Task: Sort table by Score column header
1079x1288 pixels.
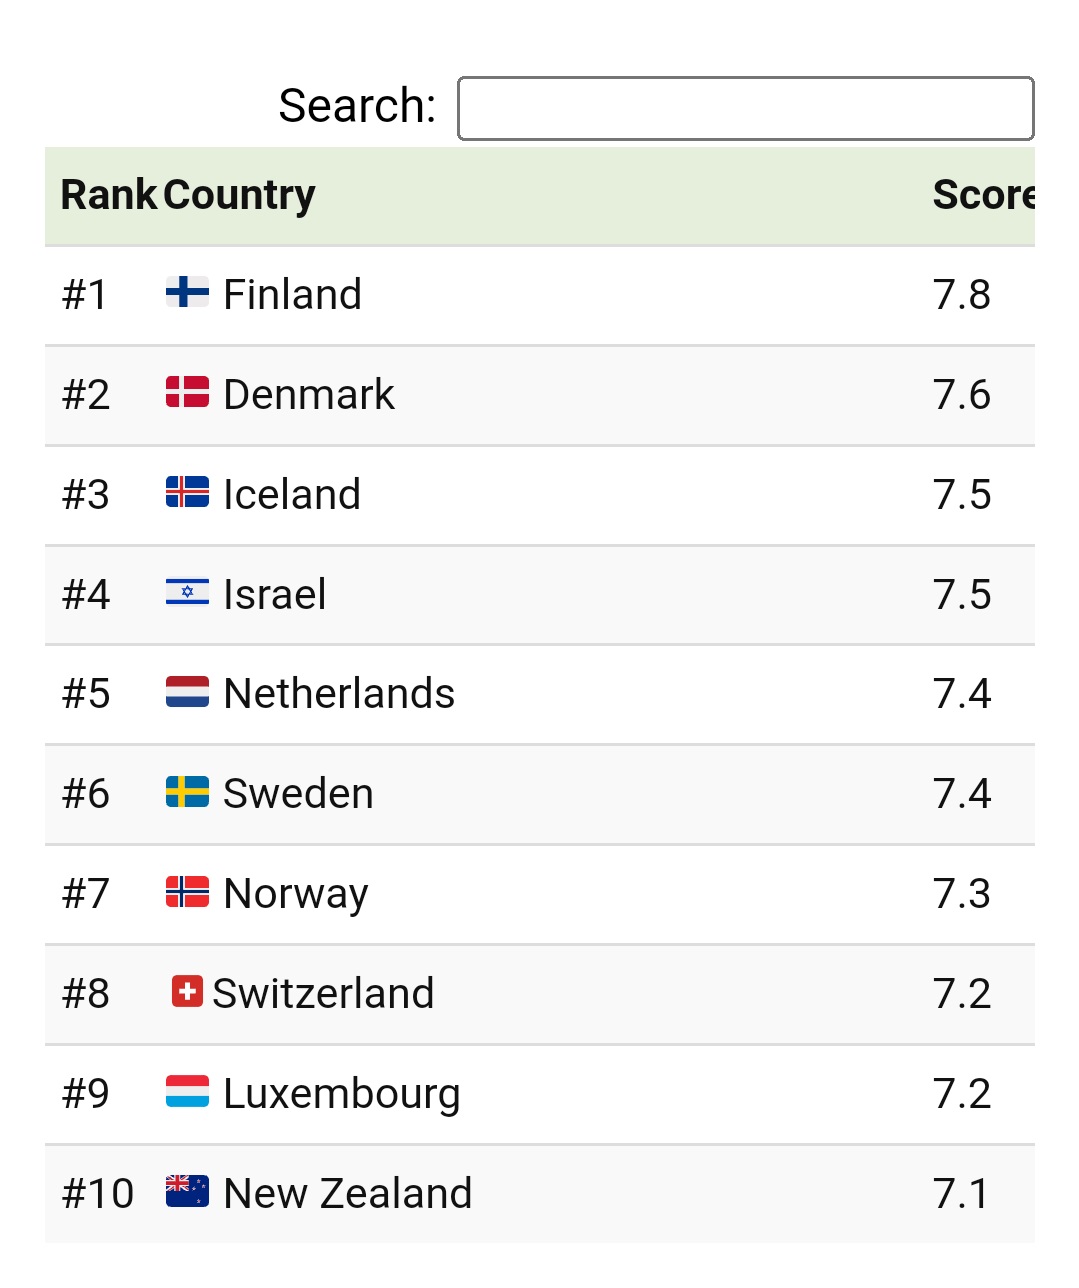Action: click(982, 195)
